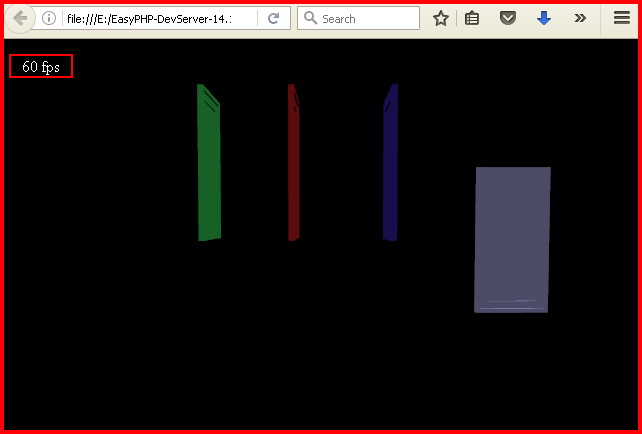
Task: Reload the current page
Action: (273, 18)
